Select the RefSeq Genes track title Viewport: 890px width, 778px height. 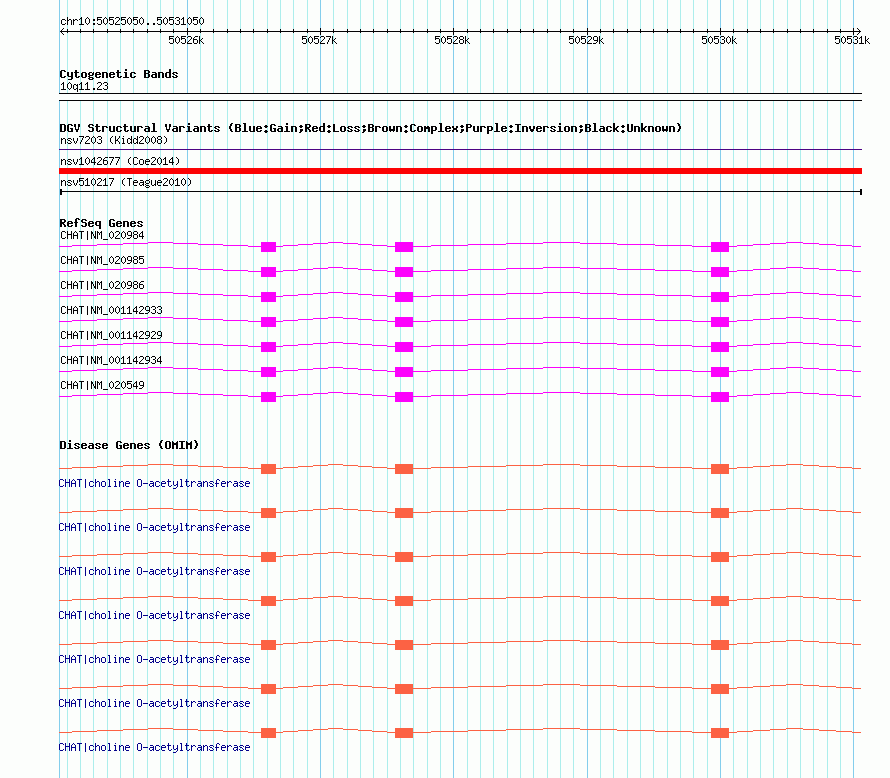coord(101,223)
